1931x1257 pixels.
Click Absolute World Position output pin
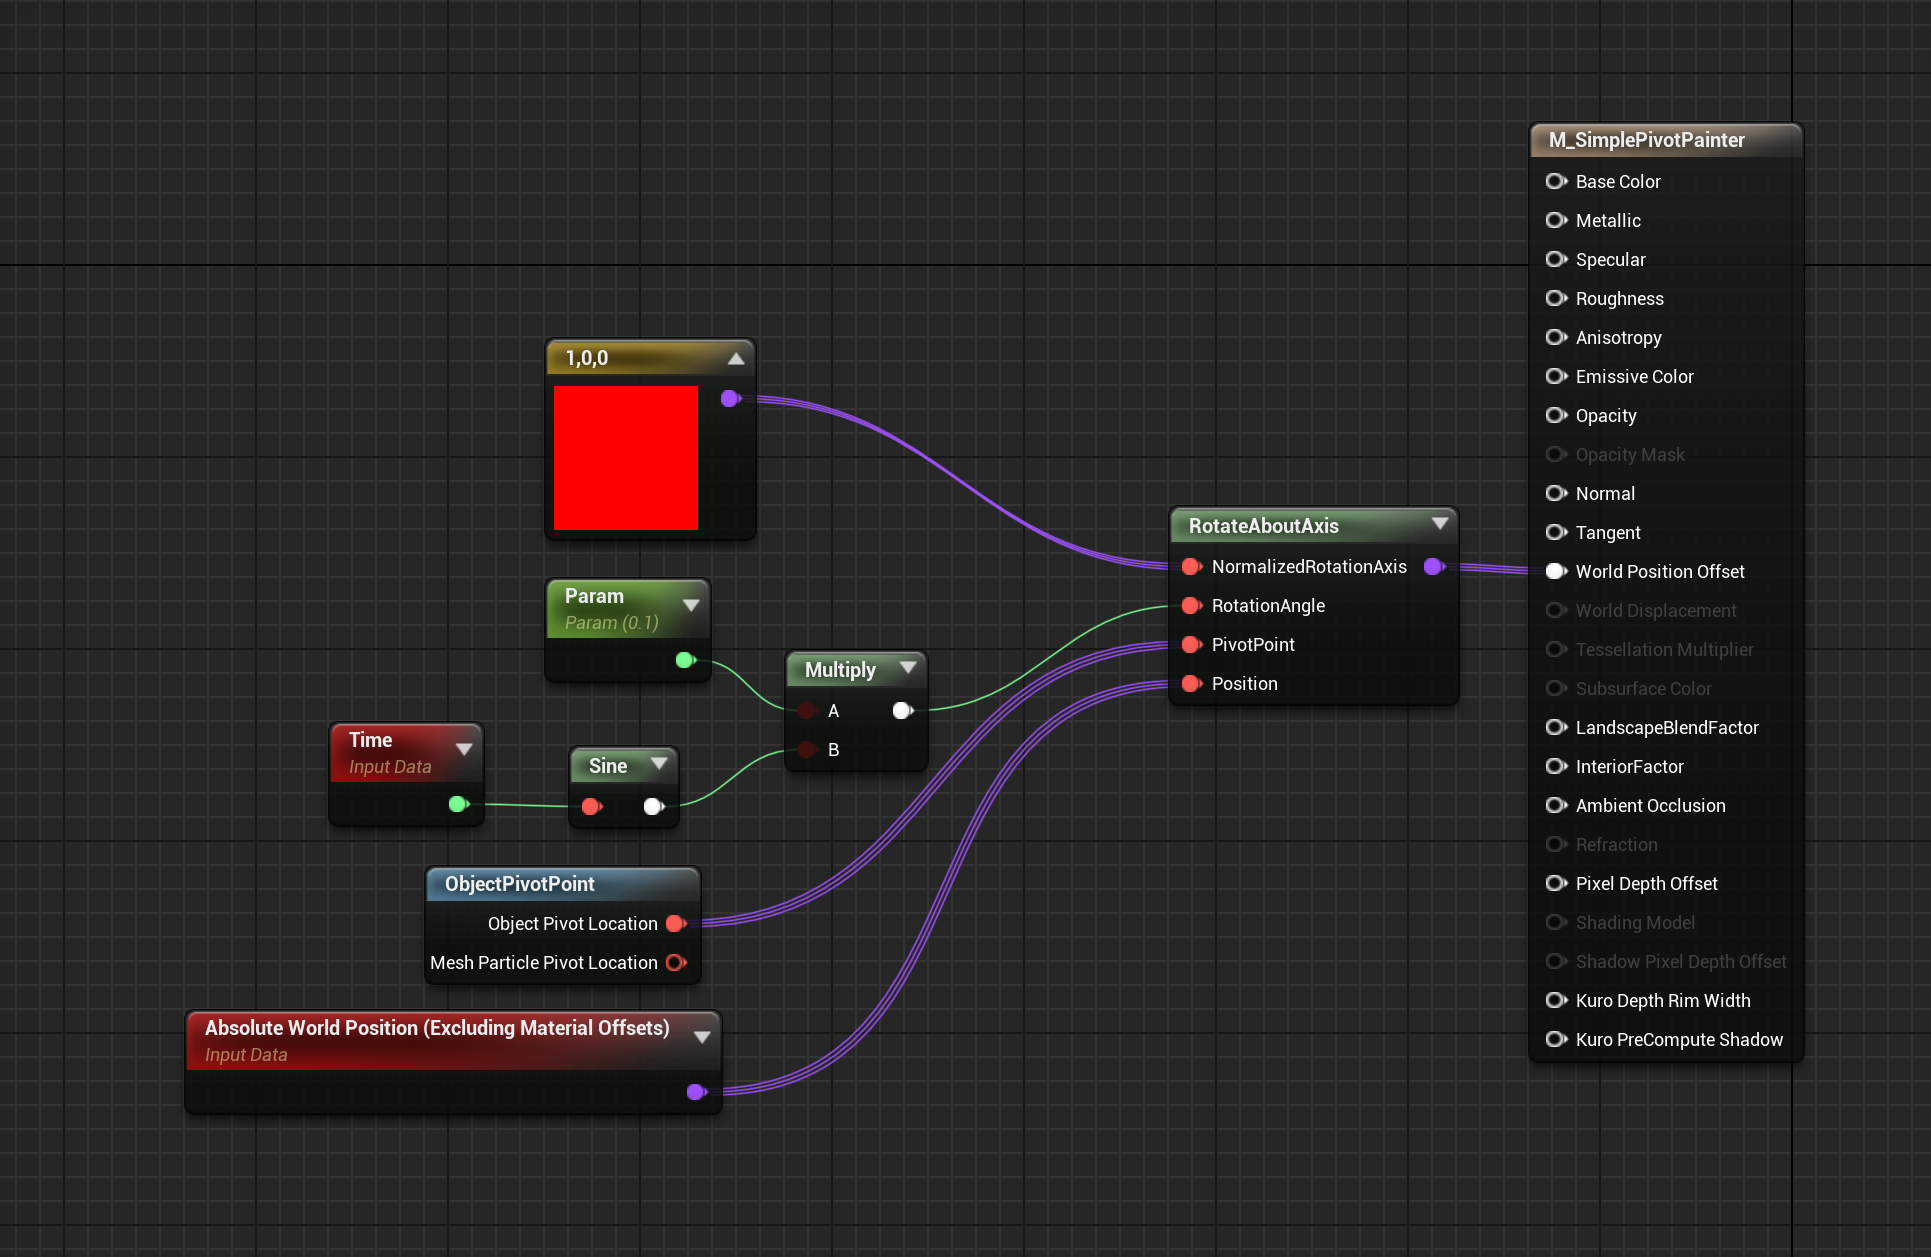696,1092
